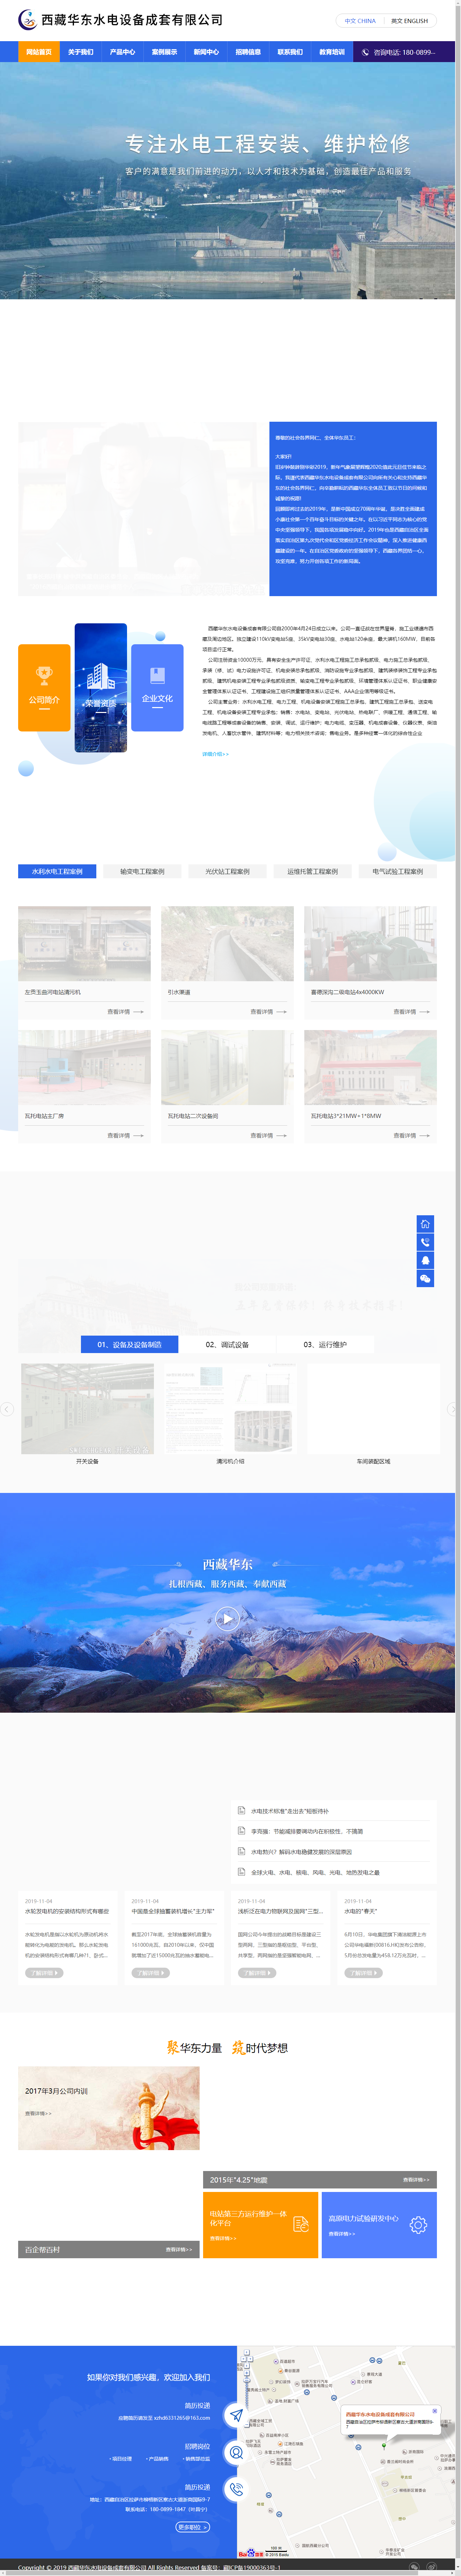Click the 企业文化 book card
Screen dimensions: 461x2576
(x=157, y=688)
